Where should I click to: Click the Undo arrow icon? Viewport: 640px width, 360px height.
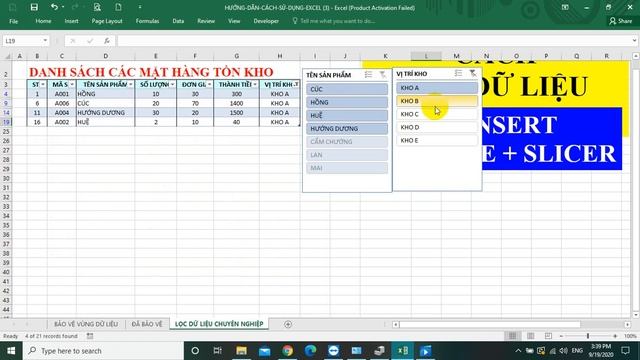click(x=54, y=7)
